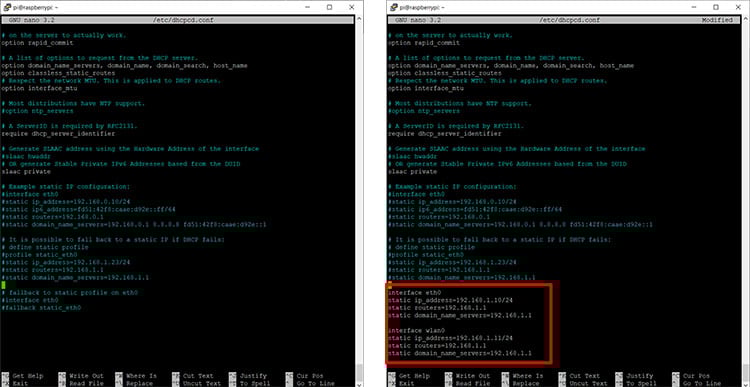Click 'require dhcp_server_identifier' in the right window
This screenshot has height=387, width=750.
coord(445,134)
